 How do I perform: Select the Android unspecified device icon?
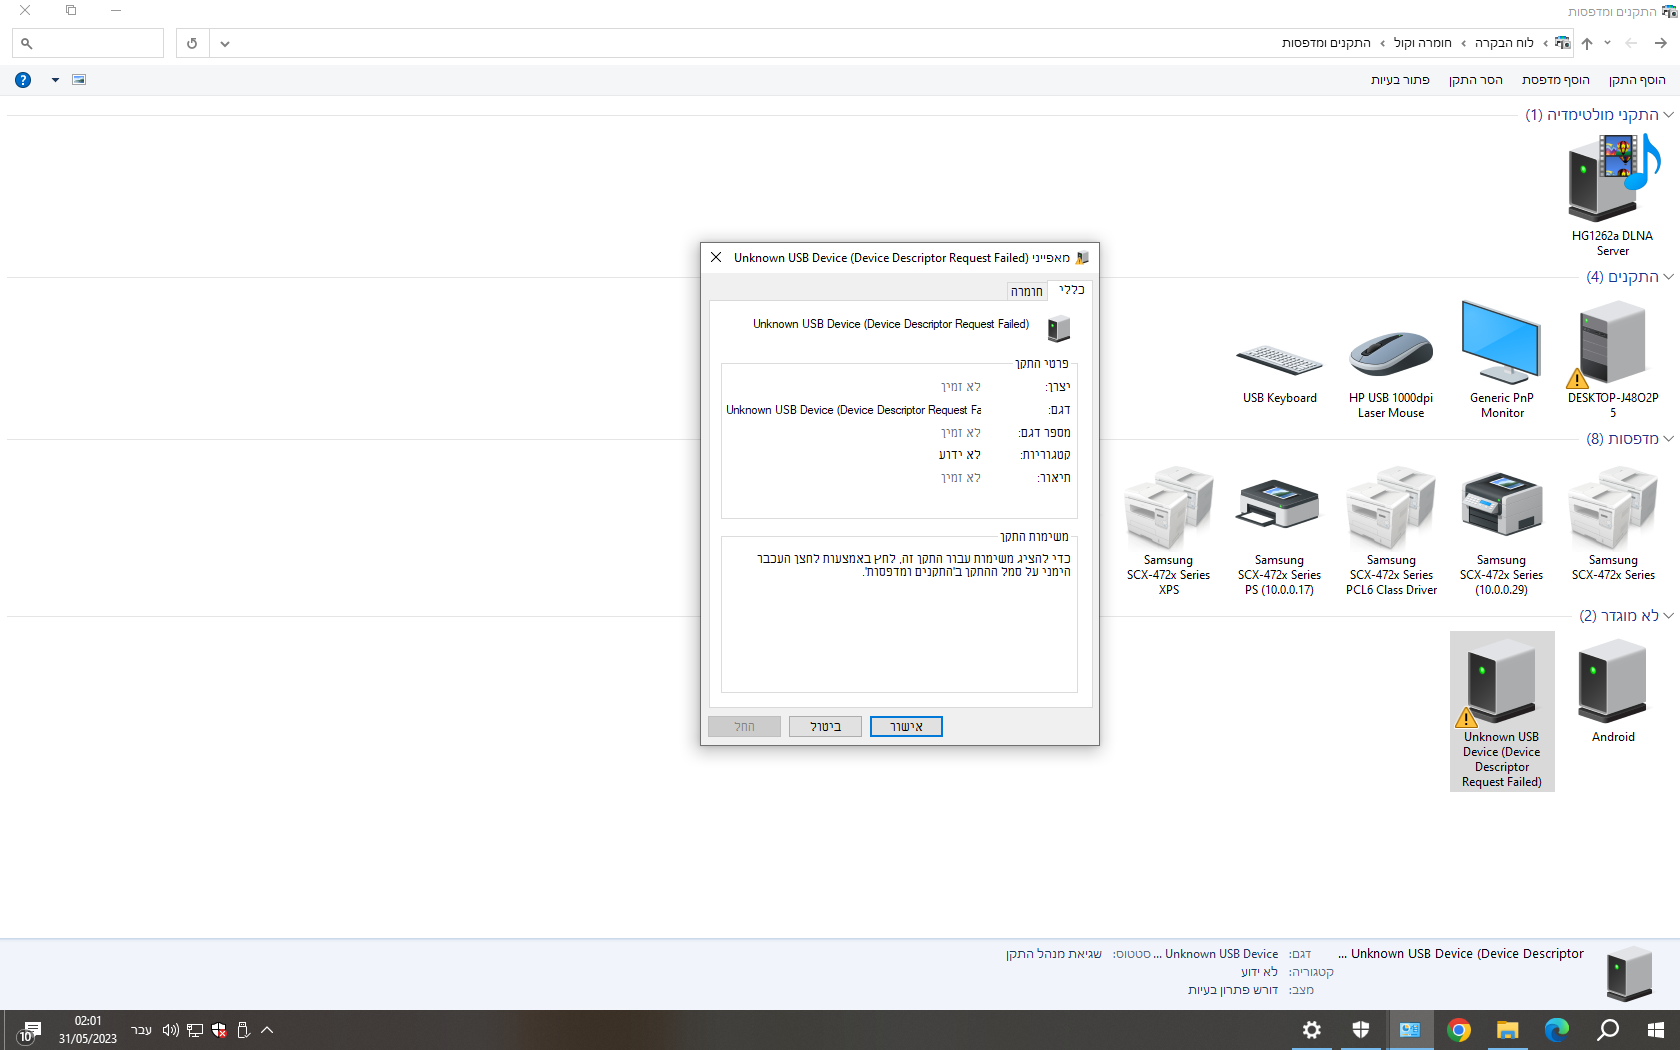1612,682
